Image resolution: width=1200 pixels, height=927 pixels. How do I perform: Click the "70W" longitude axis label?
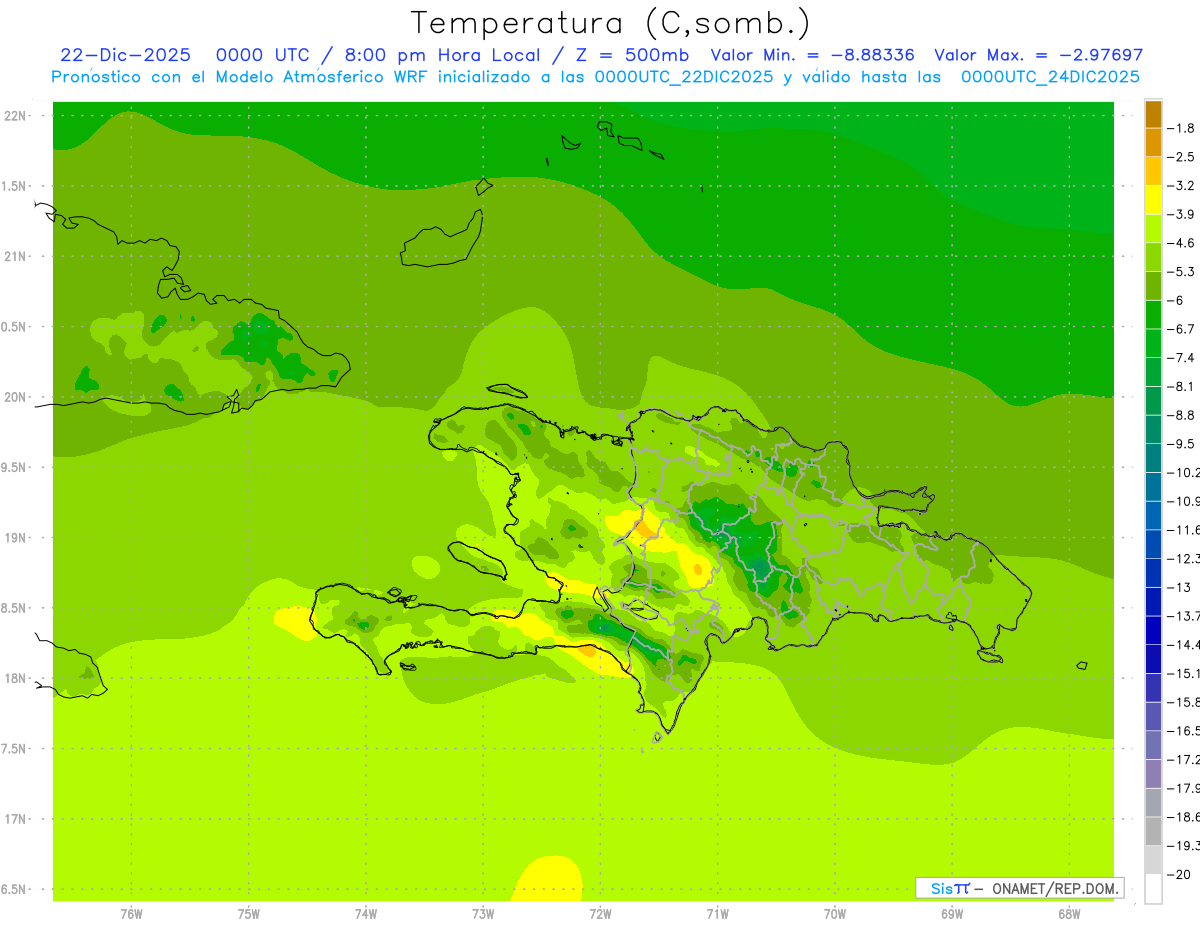pos(834,914)
